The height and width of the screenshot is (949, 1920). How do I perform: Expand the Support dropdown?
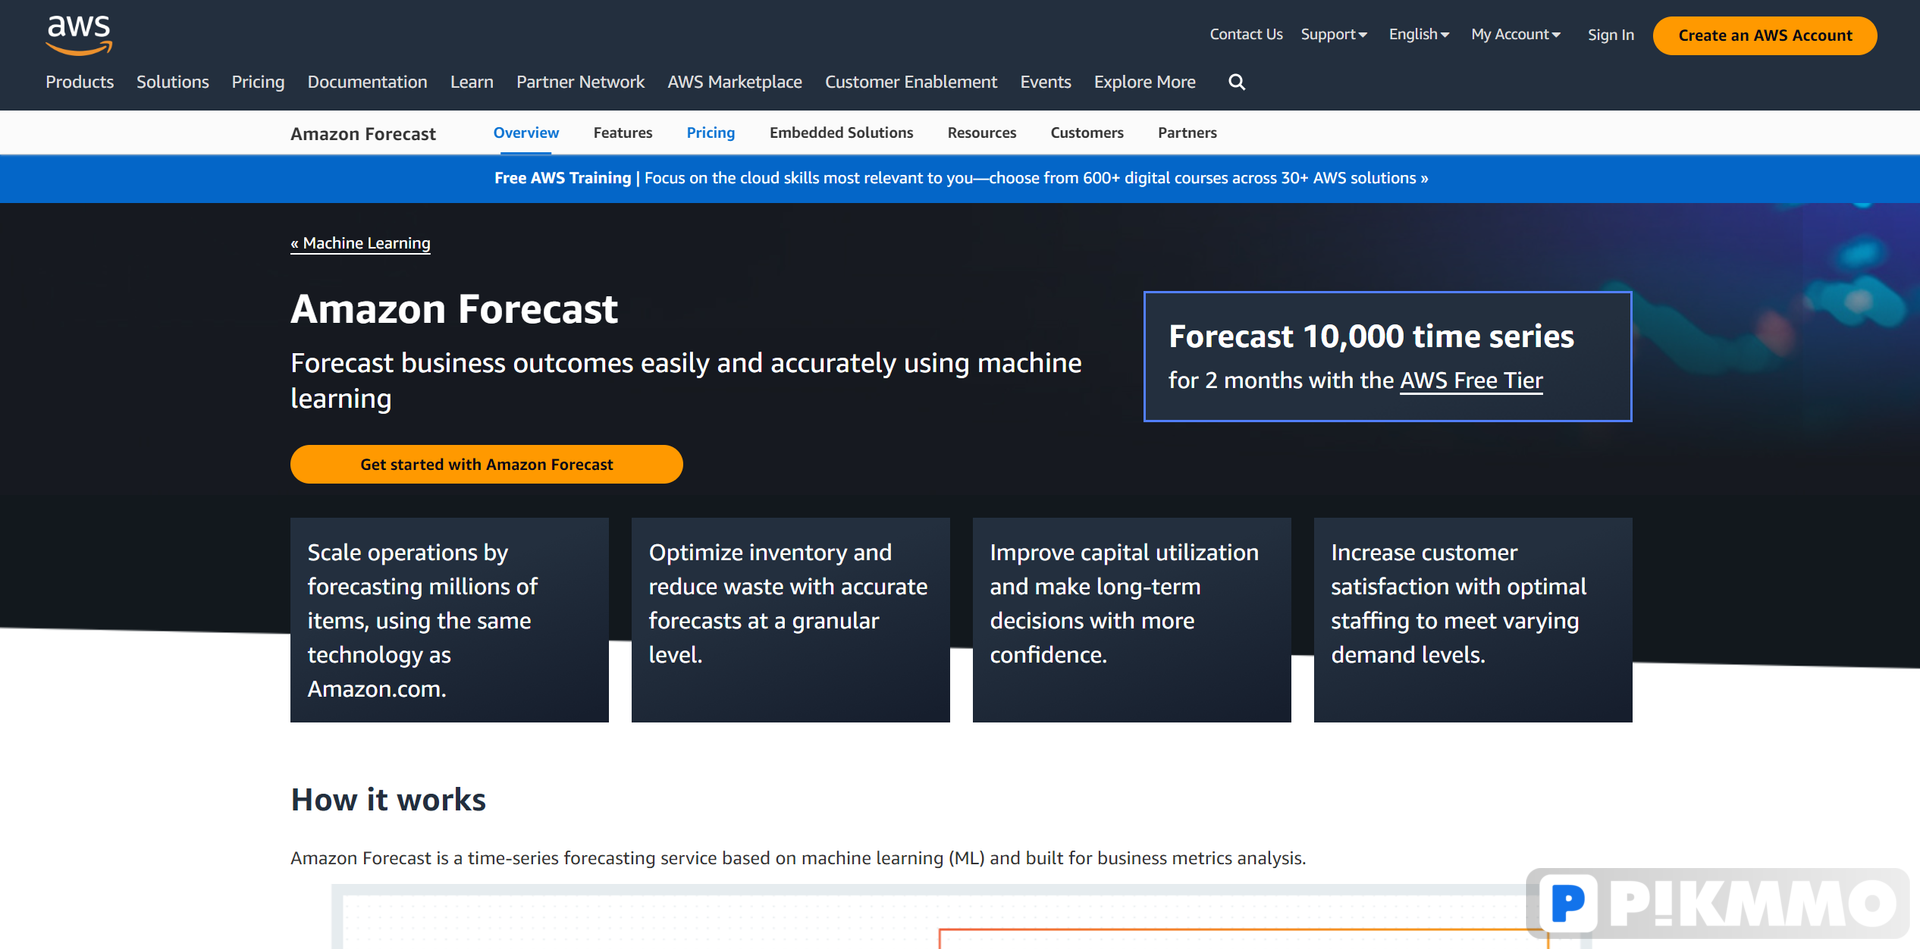[1334, 34]
